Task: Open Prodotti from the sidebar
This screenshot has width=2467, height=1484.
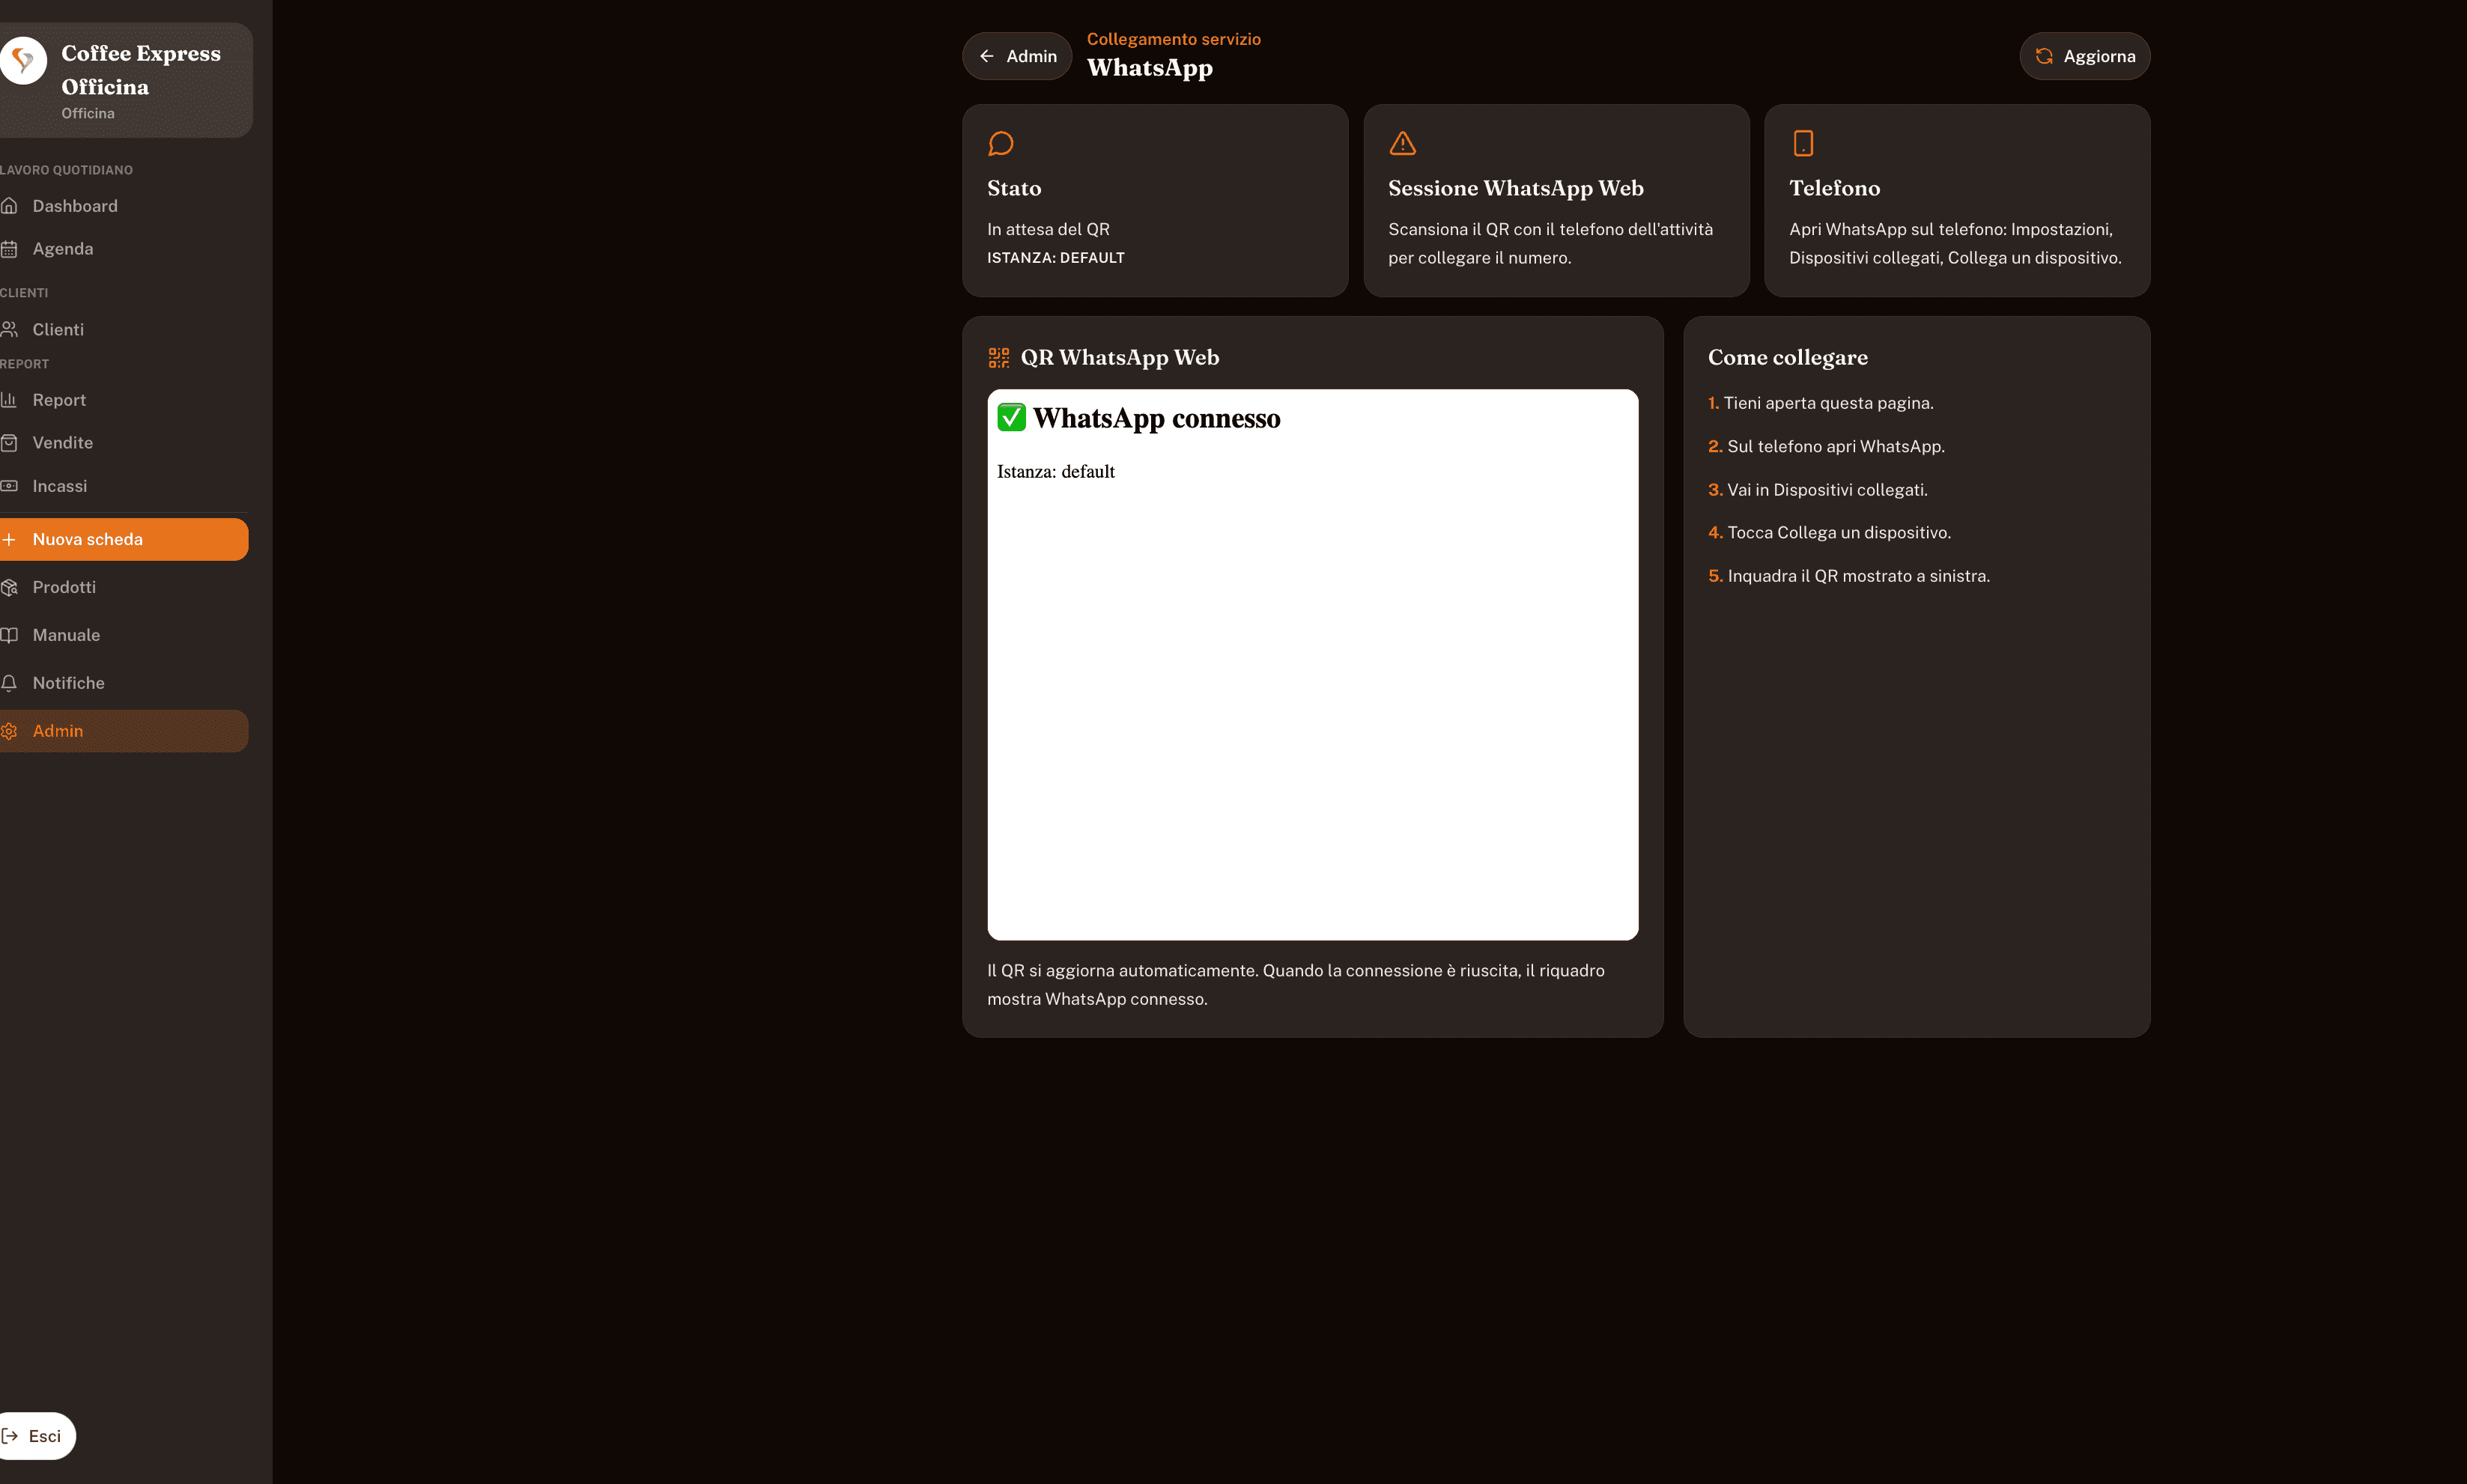Action: (x=124, y=587)
